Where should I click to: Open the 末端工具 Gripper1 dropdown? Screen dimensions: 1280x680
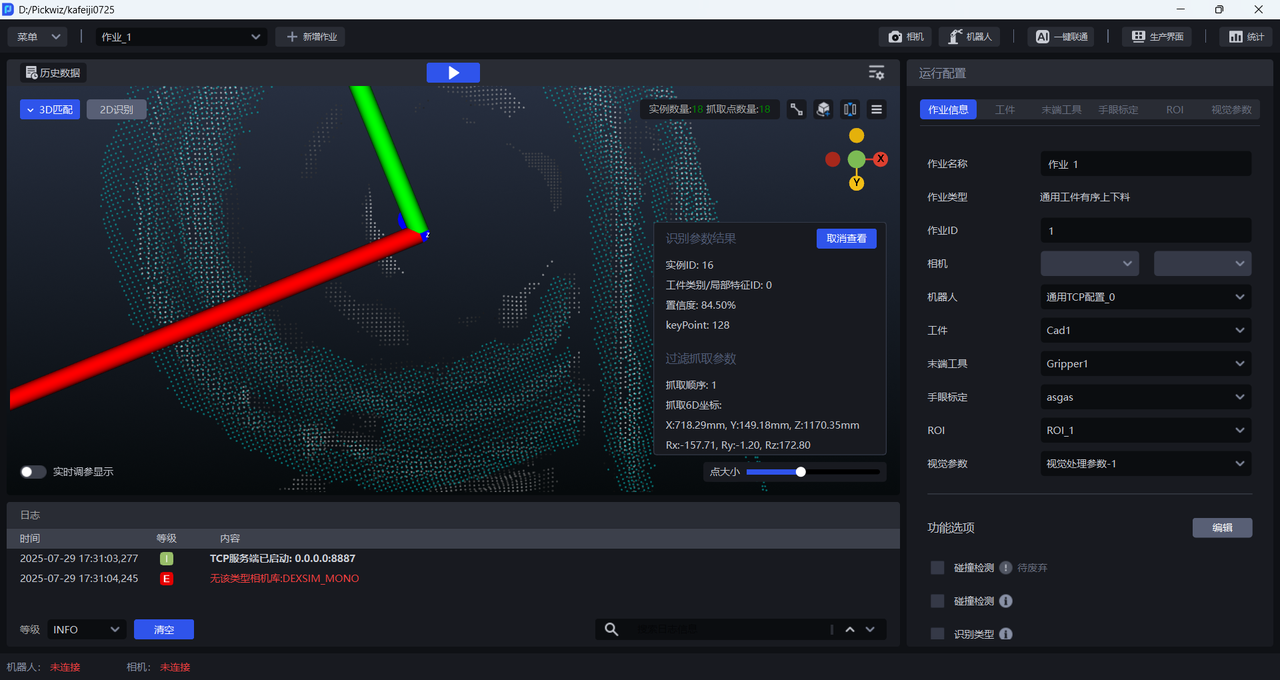pyautogui.click(x=1145, y=364)
